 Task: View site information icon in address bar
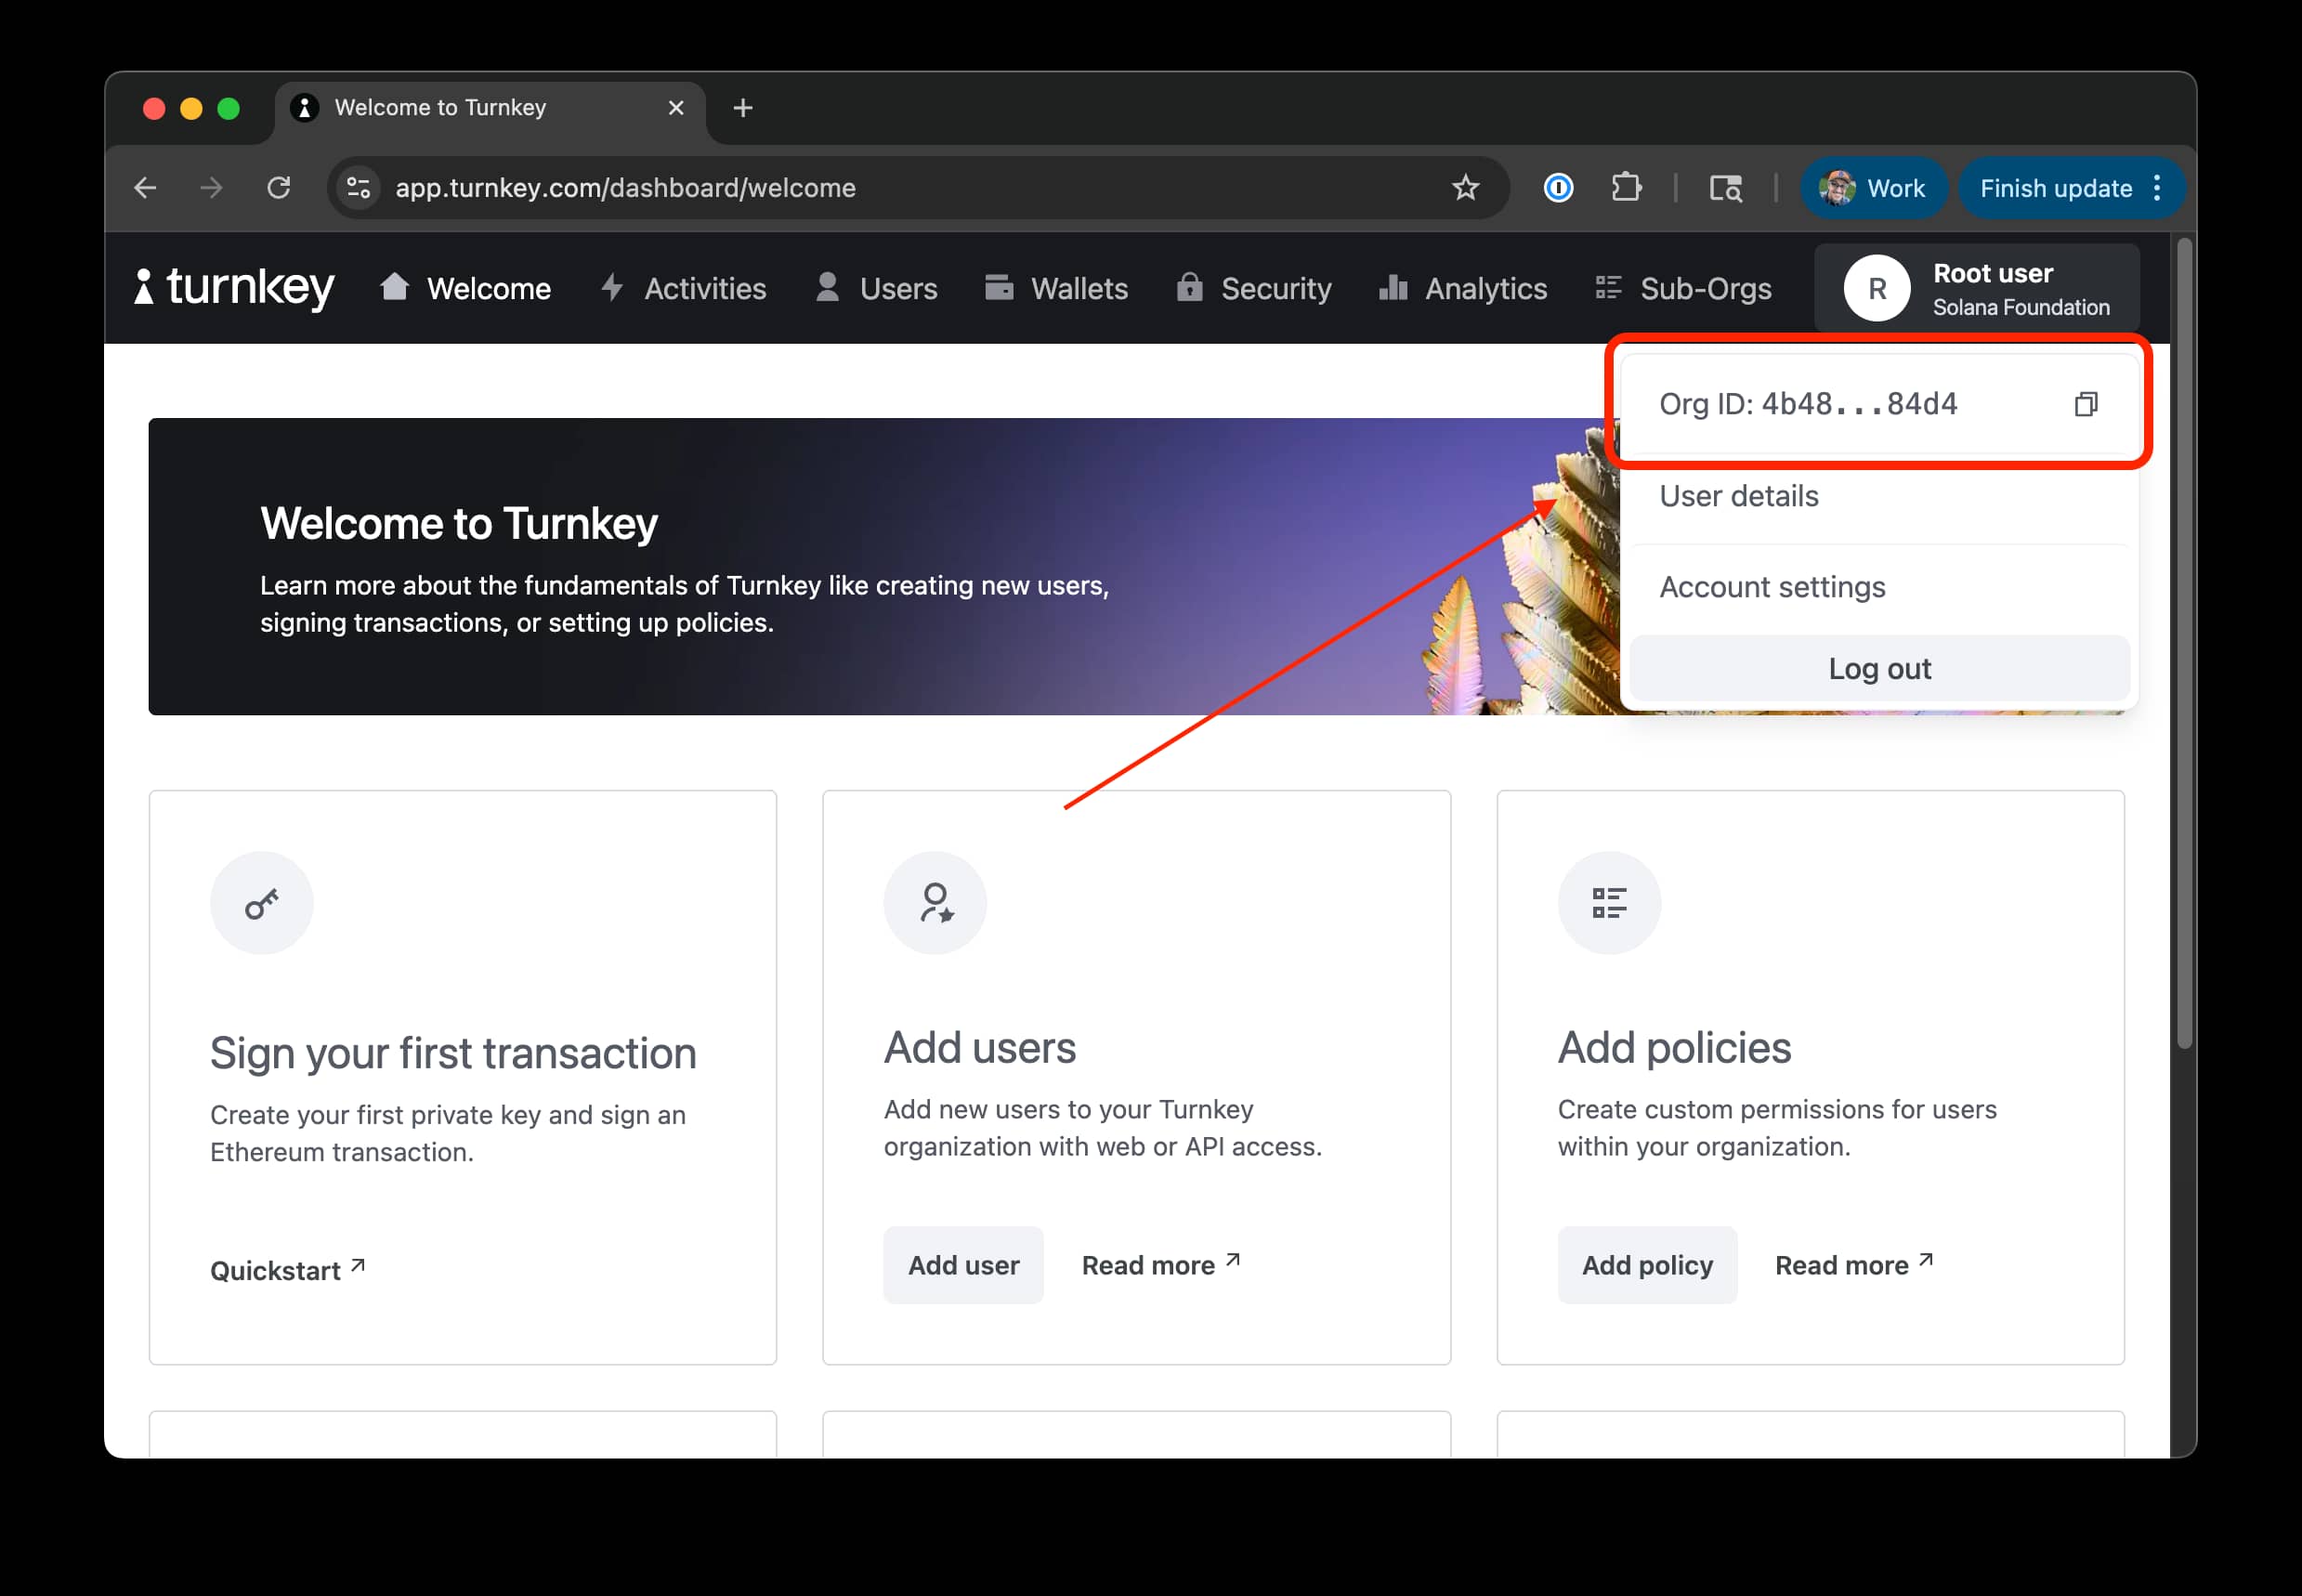tap(358, 187)
